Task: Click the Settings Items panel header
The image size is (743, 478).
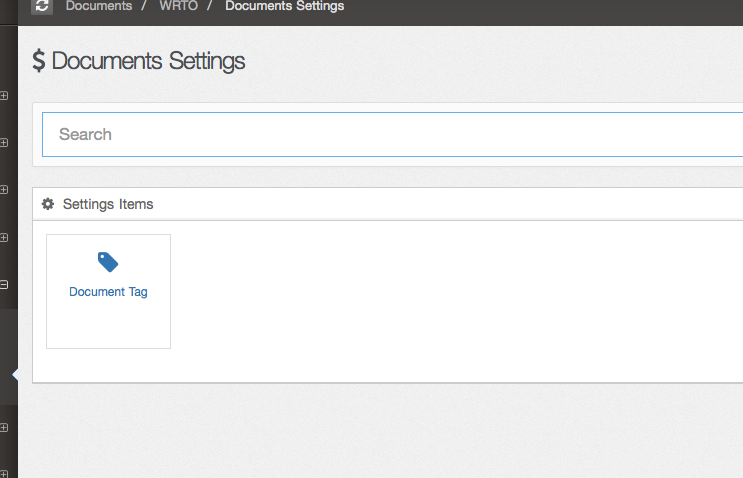Action: [388, 204]
